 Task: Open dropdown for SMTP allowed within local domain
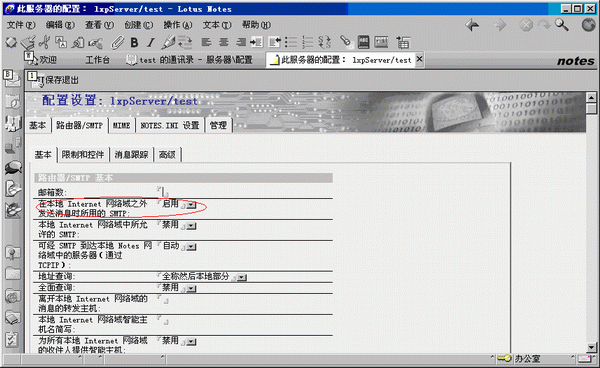(x=191, y=226)
